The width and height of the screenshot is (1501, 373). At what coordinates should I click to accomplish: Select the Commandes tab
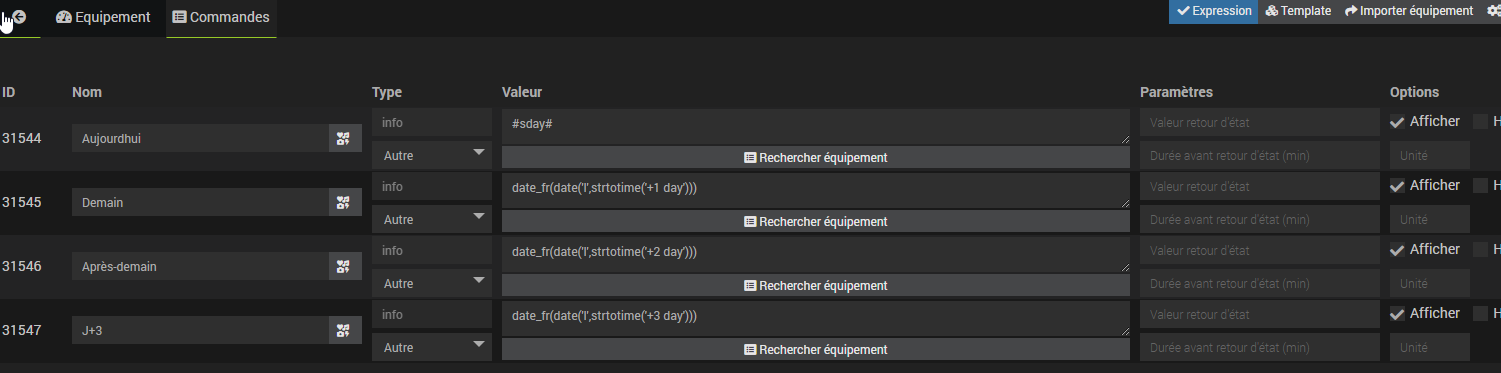tap(221, 17)
